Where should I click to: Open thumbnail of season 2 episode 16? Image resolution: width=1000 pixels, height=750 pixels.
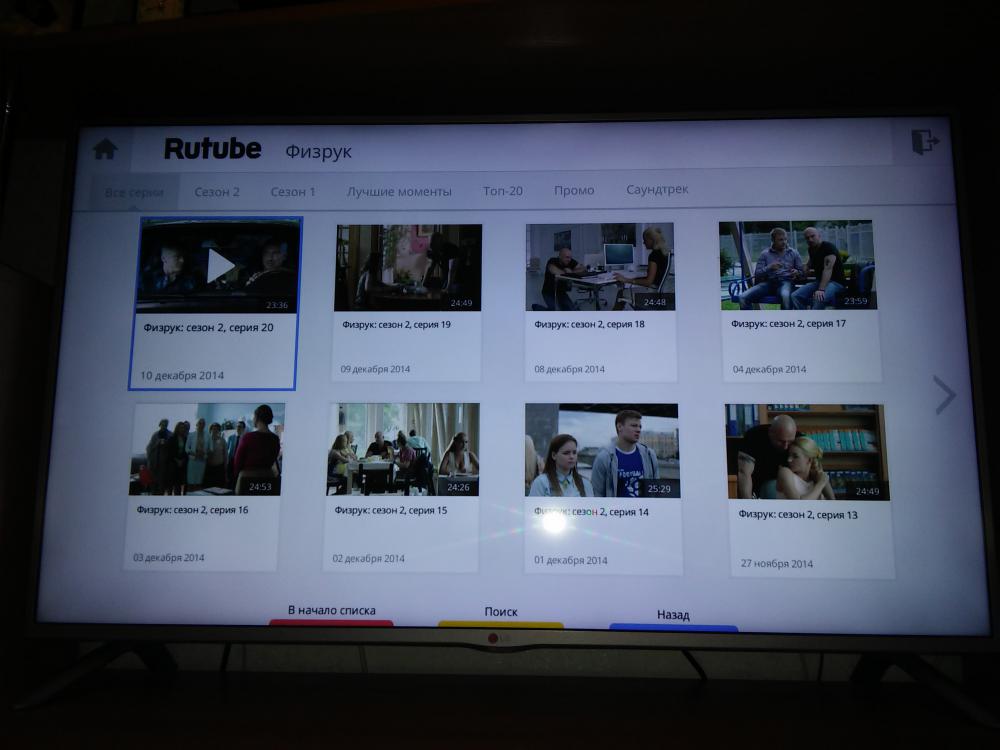[207, 449]
